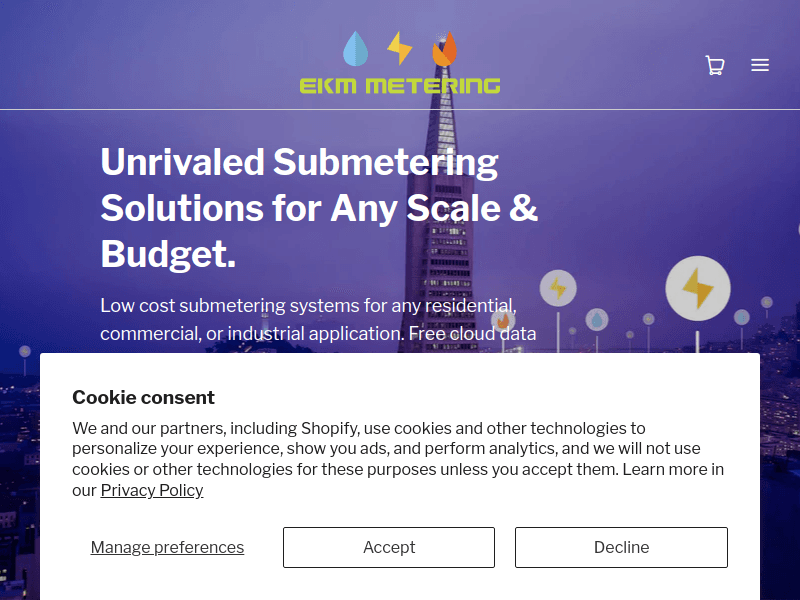The image size is (800, 600).
Task: Click the Cookie consent heading
Action: click(x=143, y=397)
